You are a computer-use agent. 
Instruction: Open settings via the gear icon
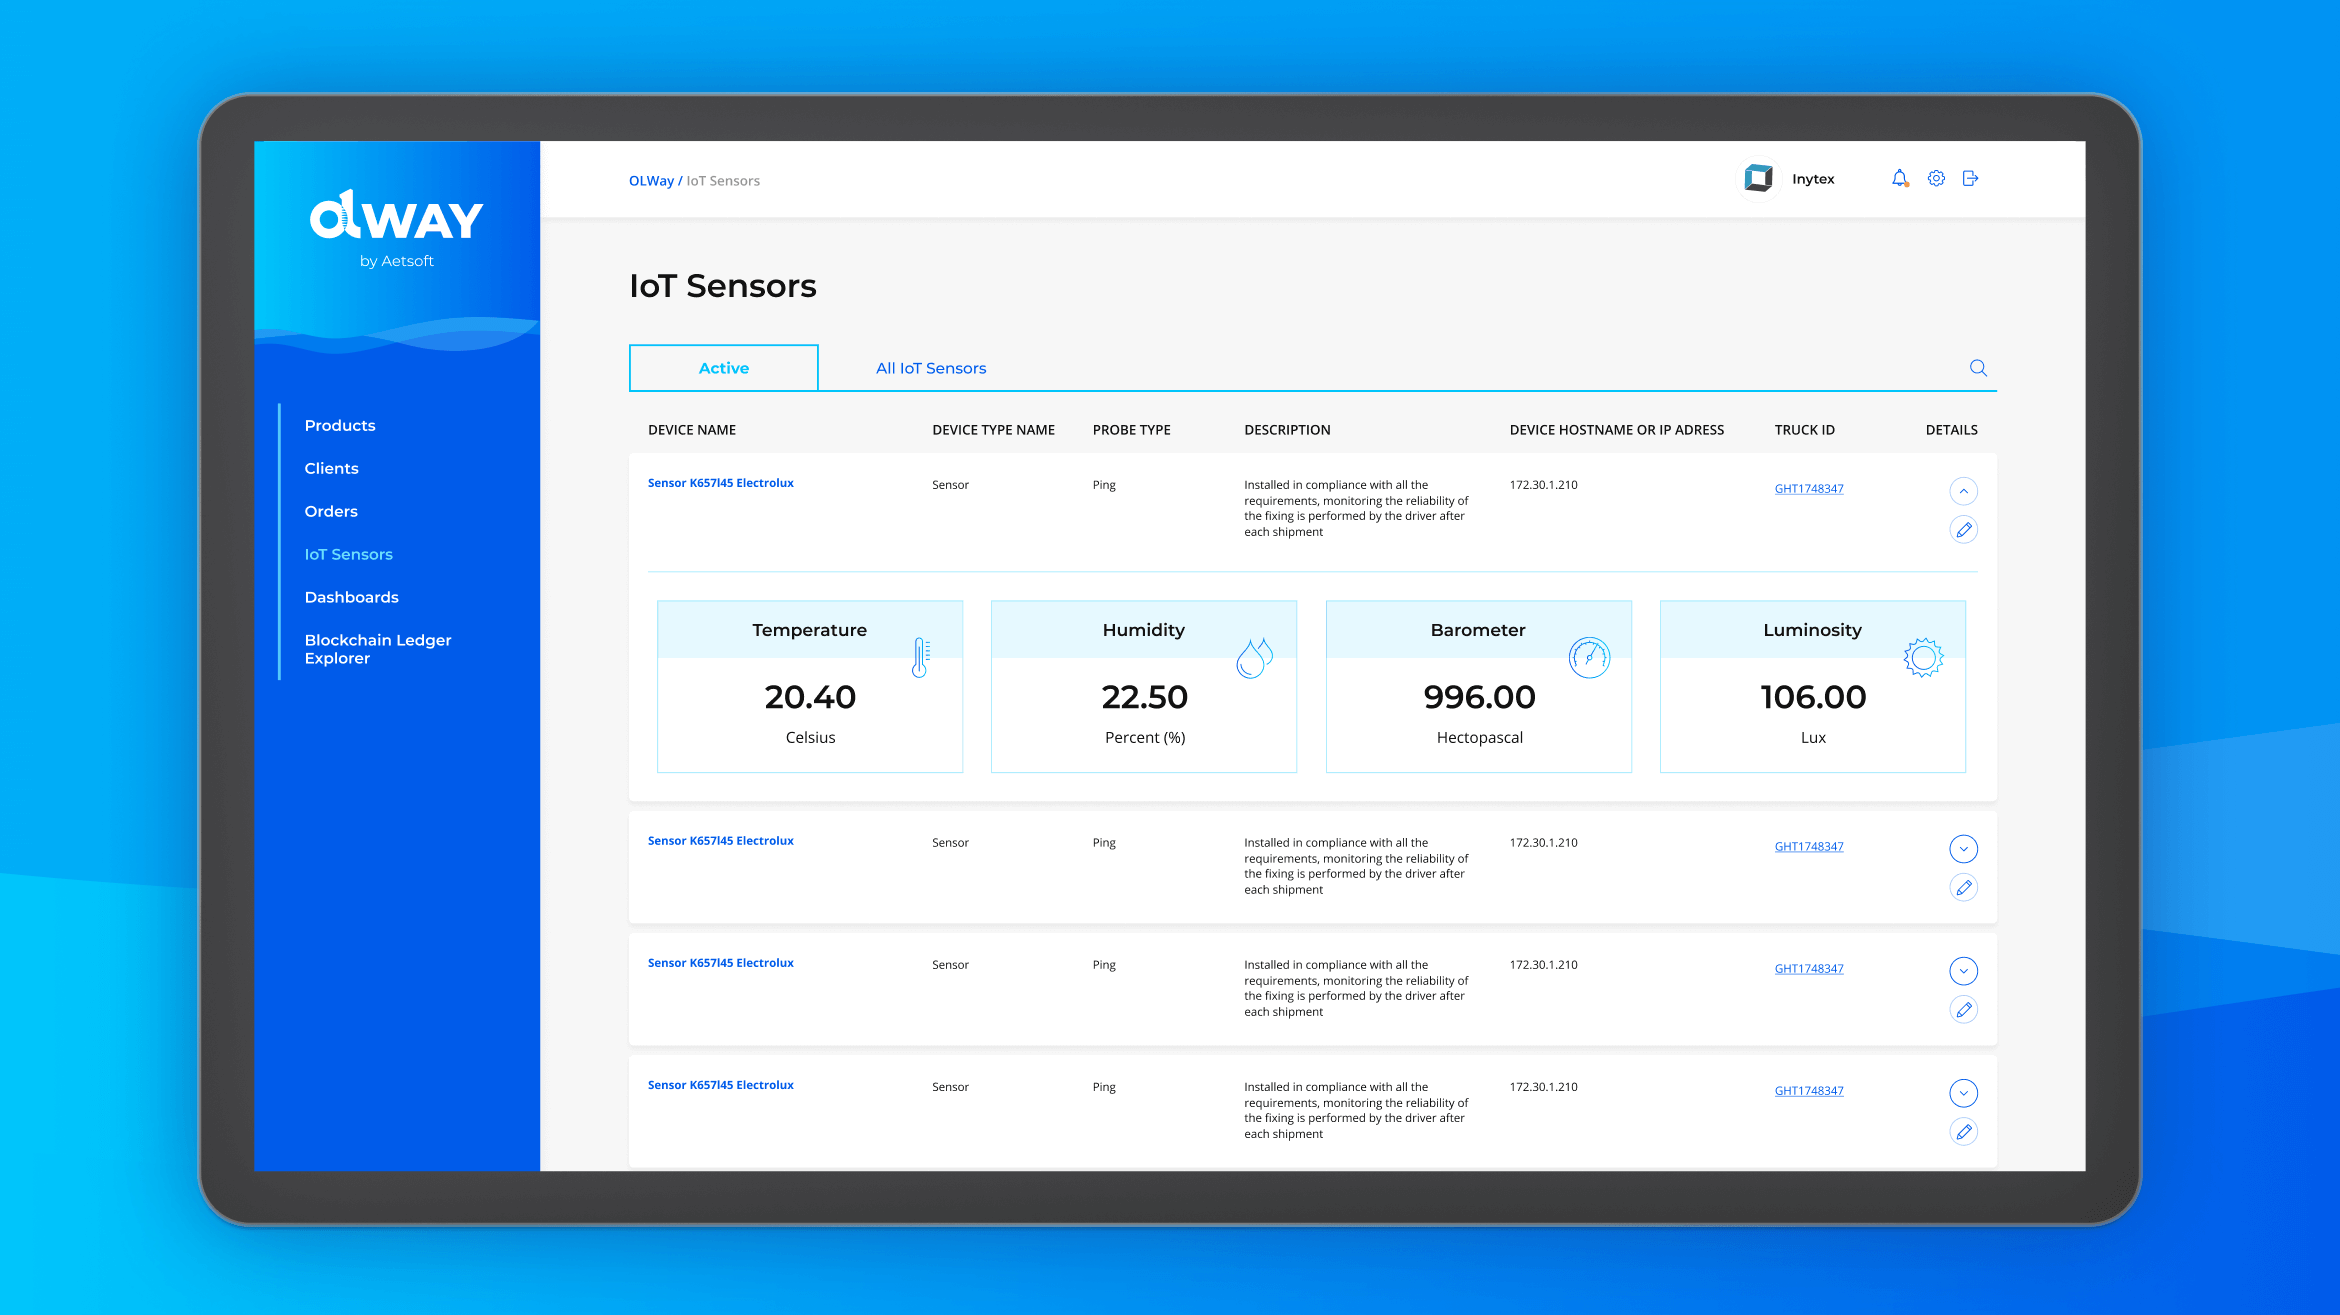pyautogui.click(x=1936, y=179)
